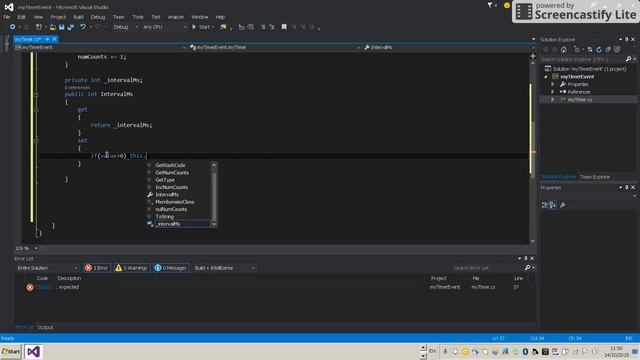The height and width of the screenshot is (360, 640).
Task: Click the Bluetooth tray icon
Action: [x=525, y=351]
